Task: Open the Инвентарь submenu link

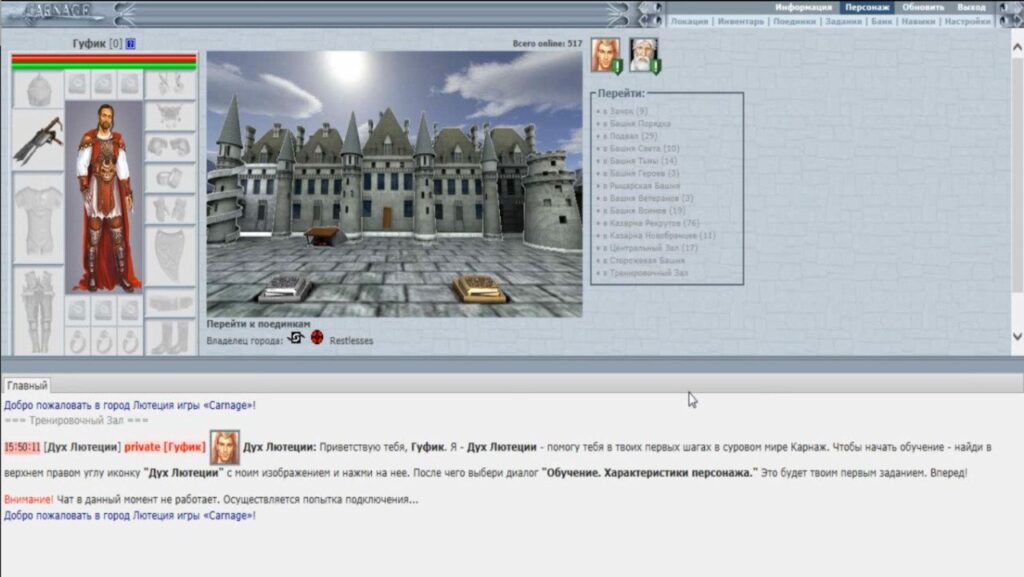Action: tap(741, 22)
